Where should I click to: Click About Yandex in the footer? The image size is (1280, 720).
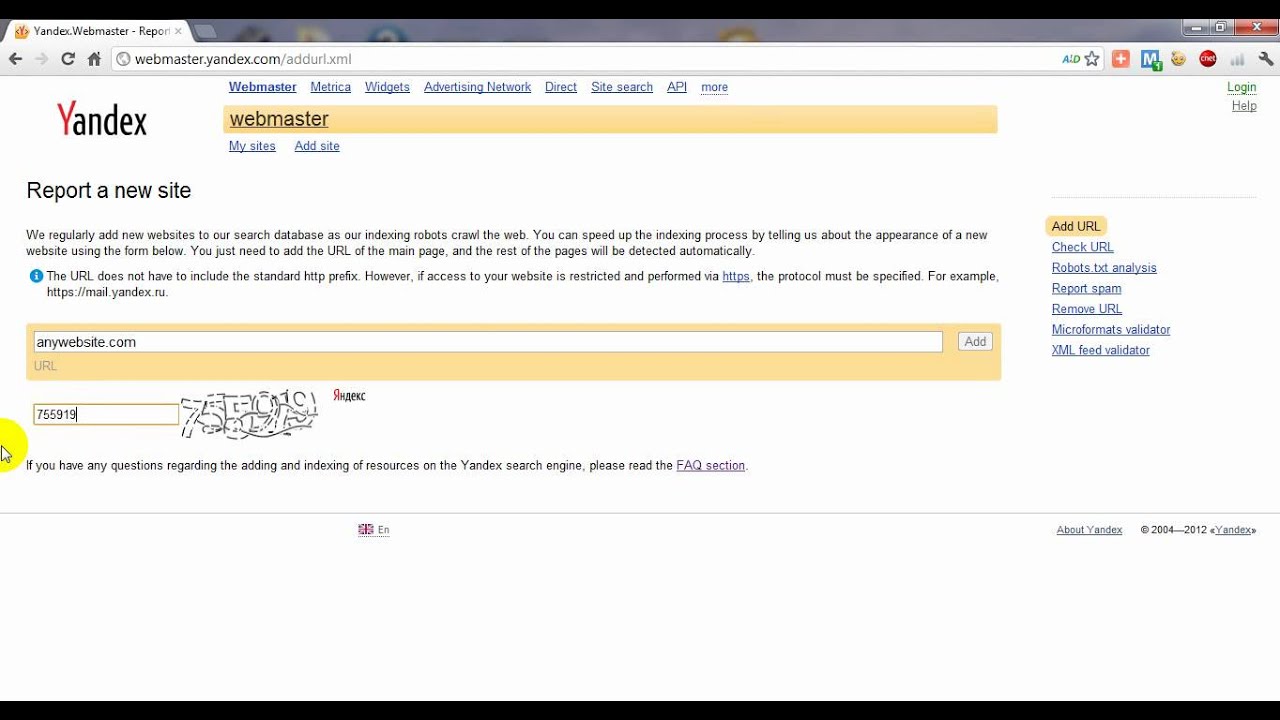pyautogui.click(x=1089, y=530)
